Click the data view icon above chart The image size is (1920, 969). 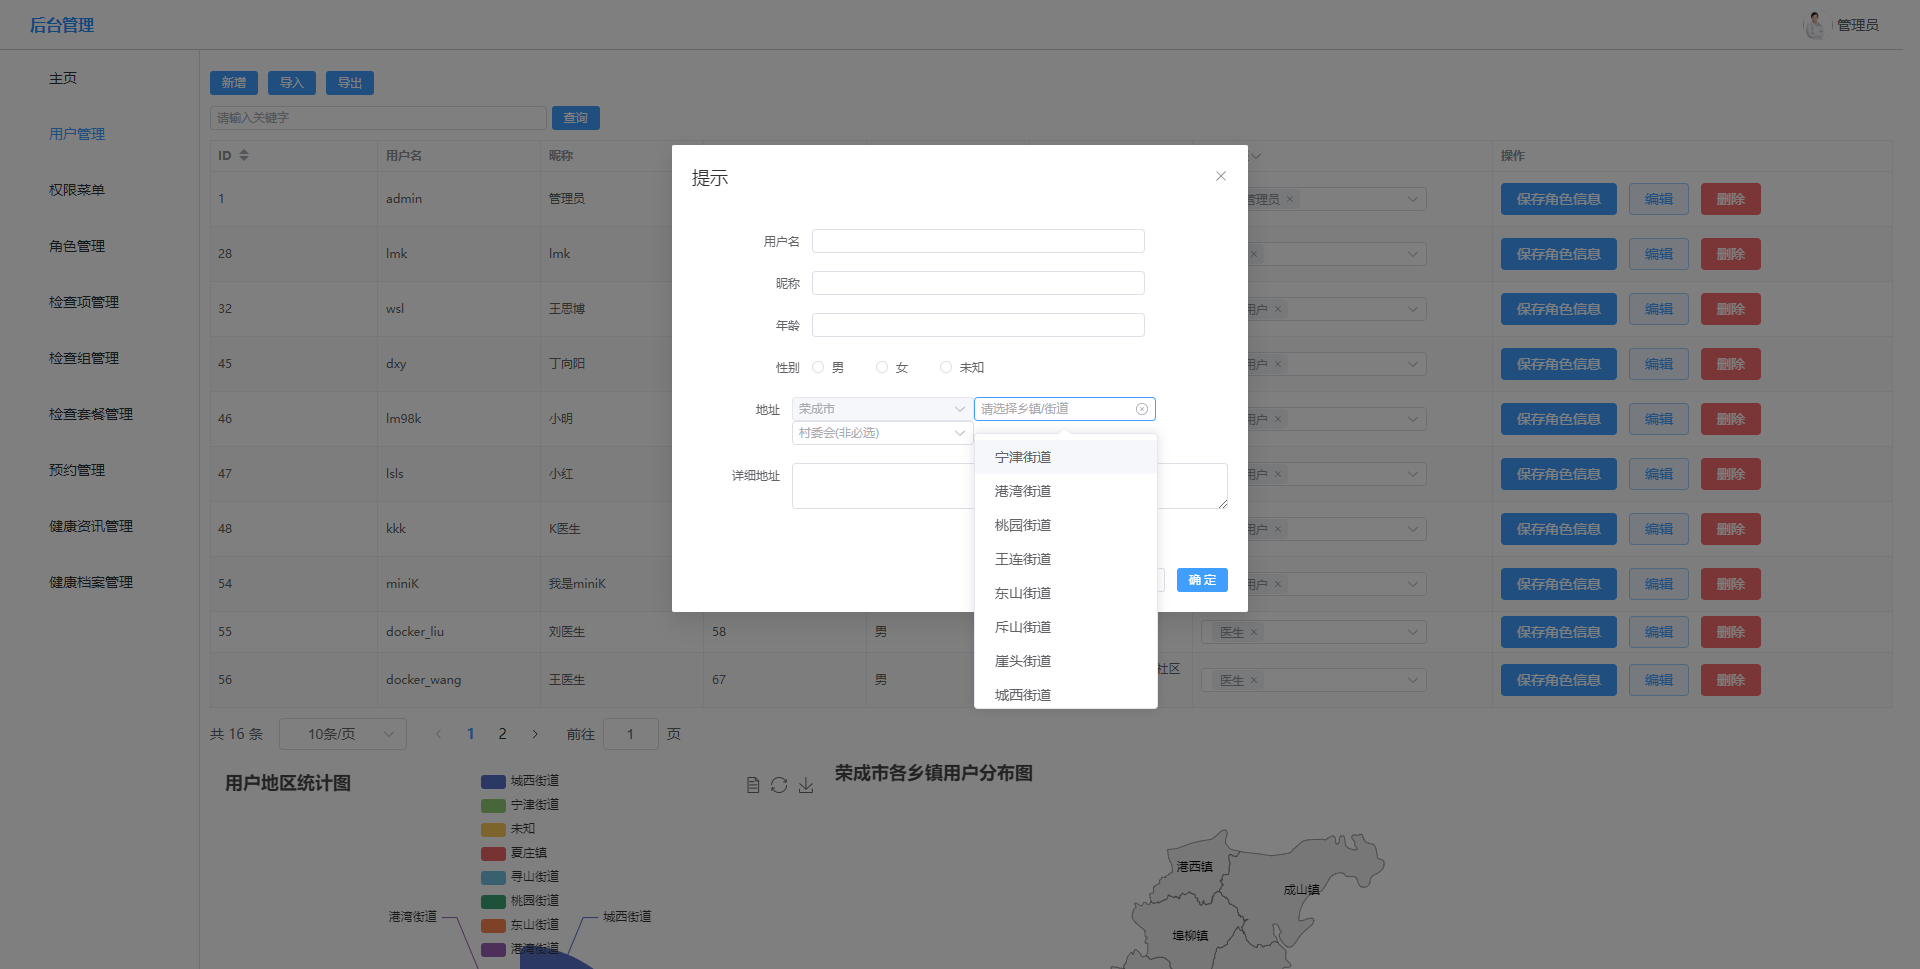click(753, 785)
